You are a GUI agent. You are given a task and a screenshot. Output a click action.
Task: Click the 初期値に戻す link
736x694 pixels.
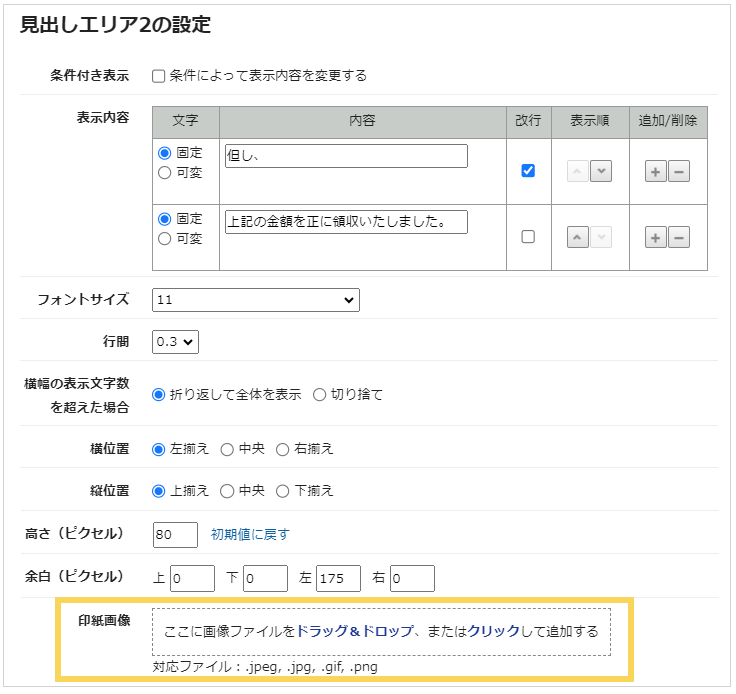click(249, 535)
